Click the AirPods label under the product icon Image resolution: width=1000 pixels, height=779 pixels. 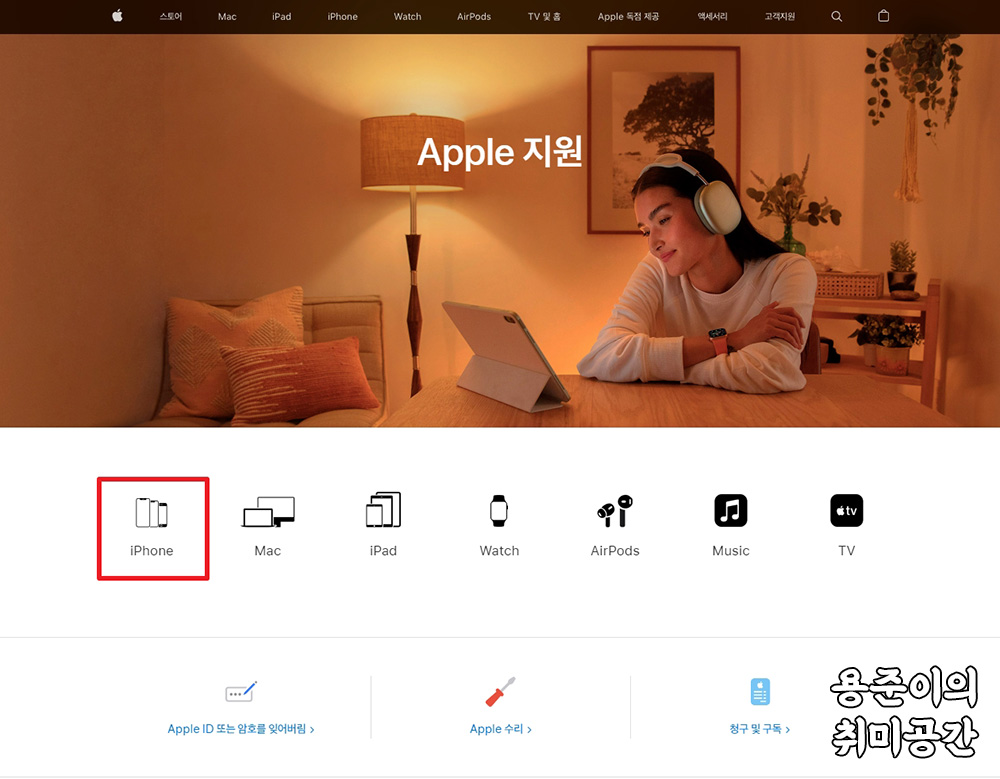(615, 551)
